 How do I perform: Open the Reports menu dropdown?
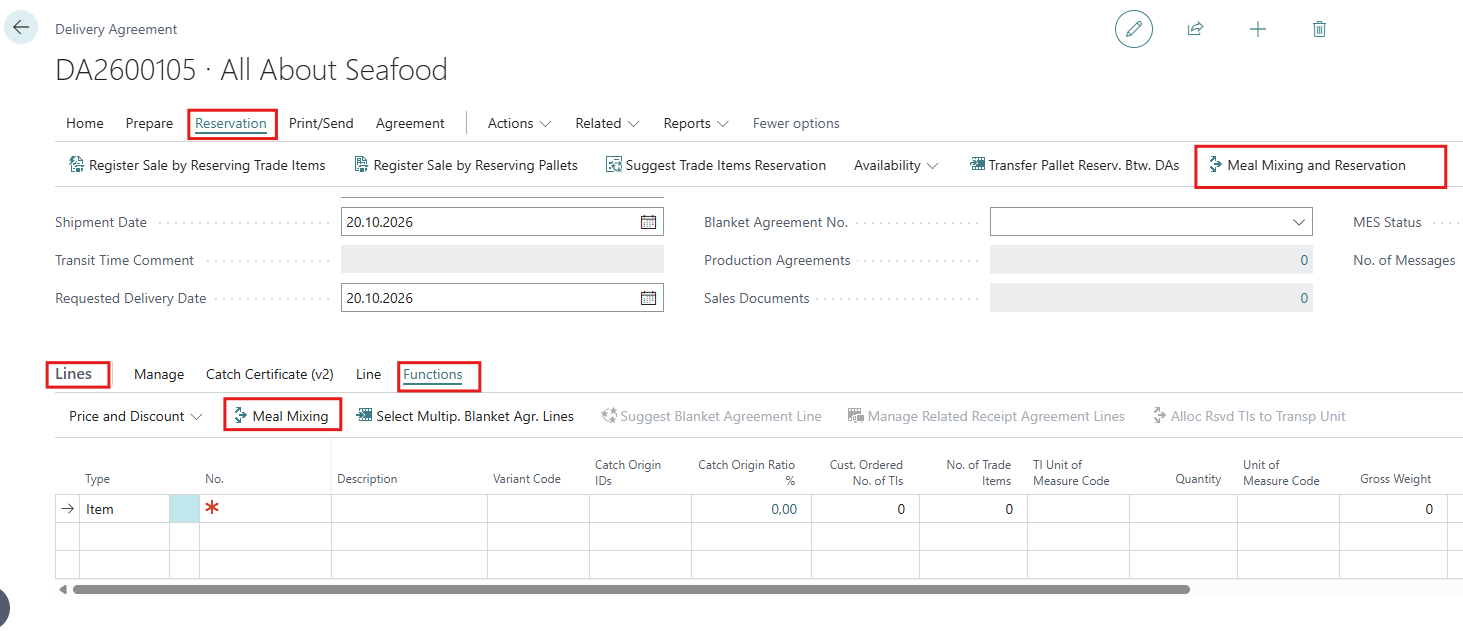coord(696,123)
